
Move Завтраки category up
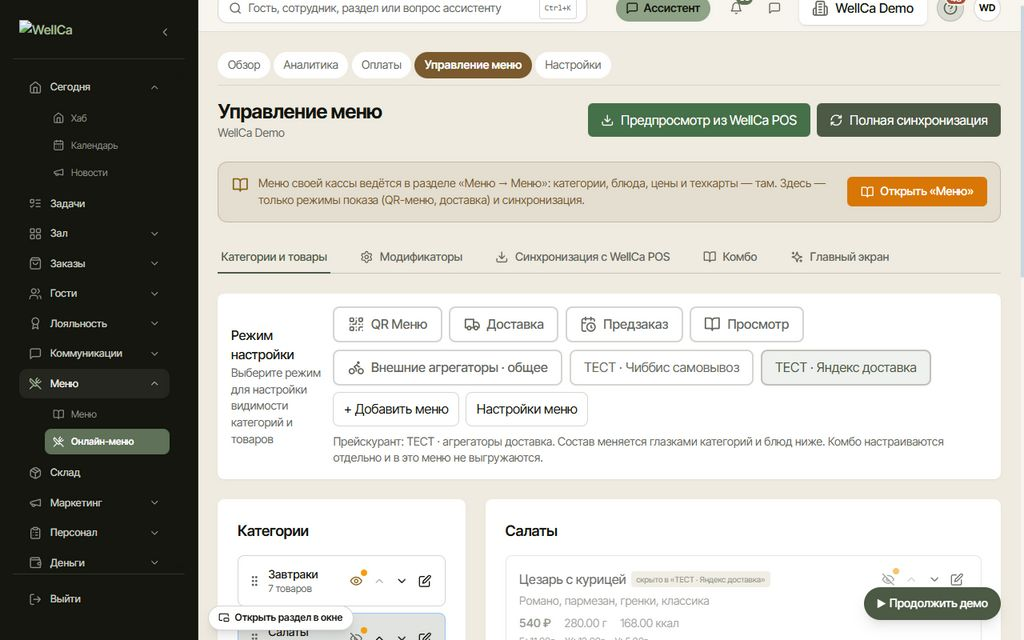[379, 581]
